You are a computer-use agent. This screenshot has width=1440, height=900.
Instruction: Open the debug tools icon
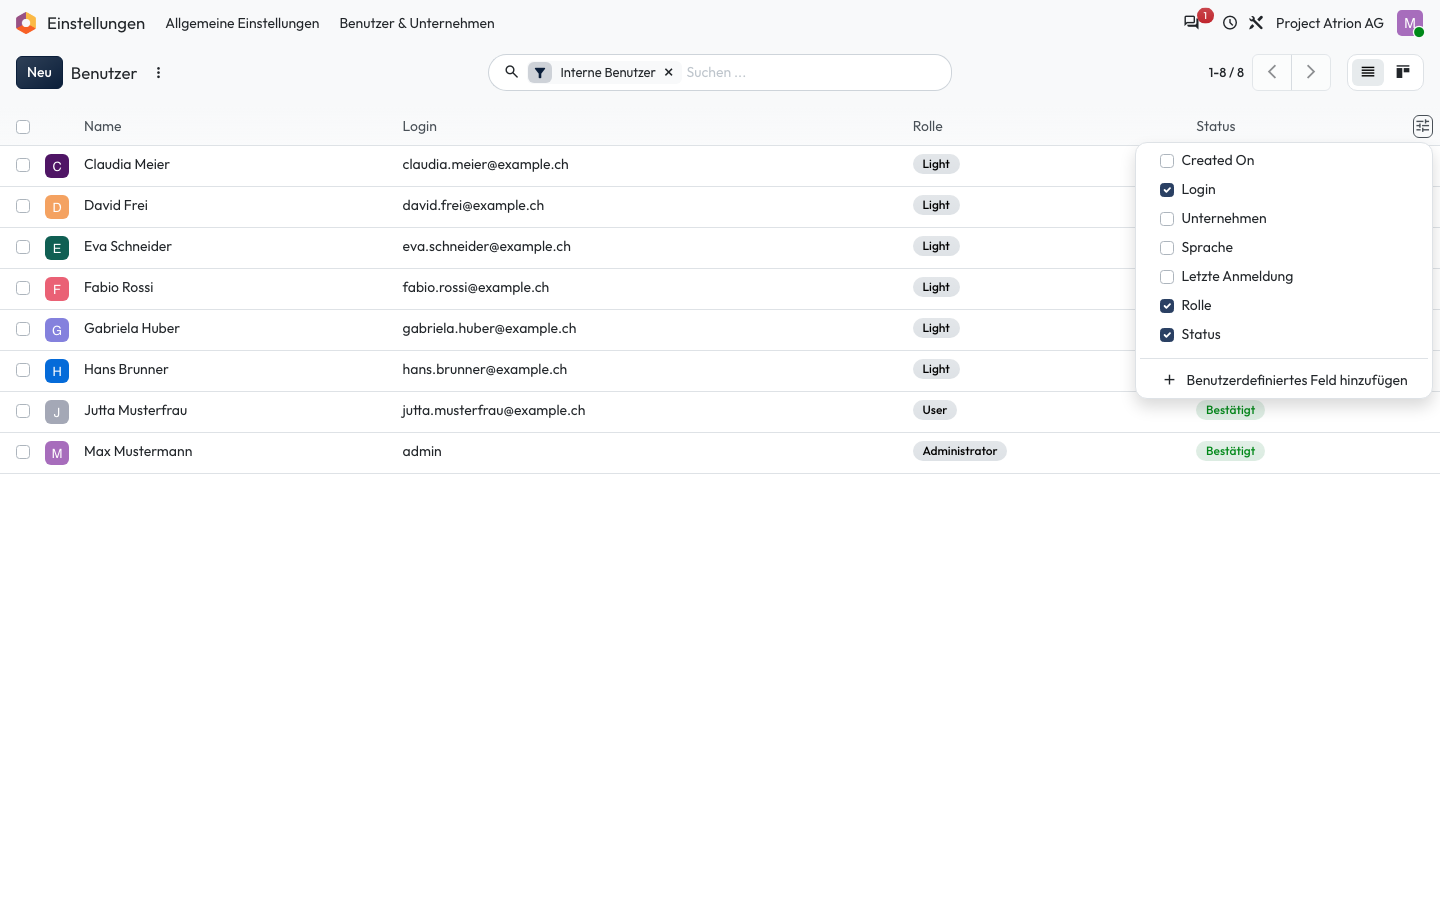point(1256,23)
